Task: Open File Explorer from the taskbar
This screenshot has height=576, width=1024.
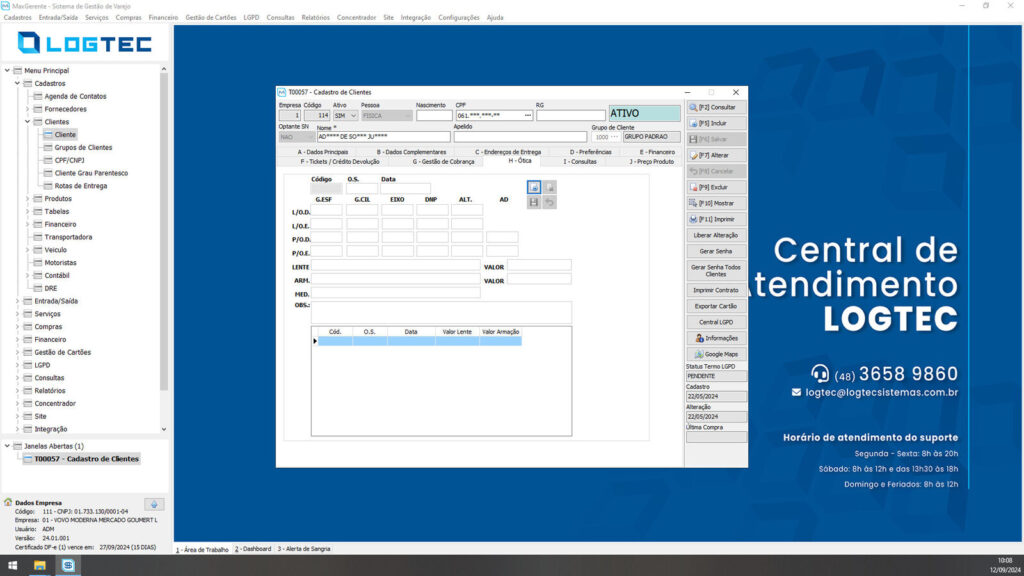Action: coord(40,566)
